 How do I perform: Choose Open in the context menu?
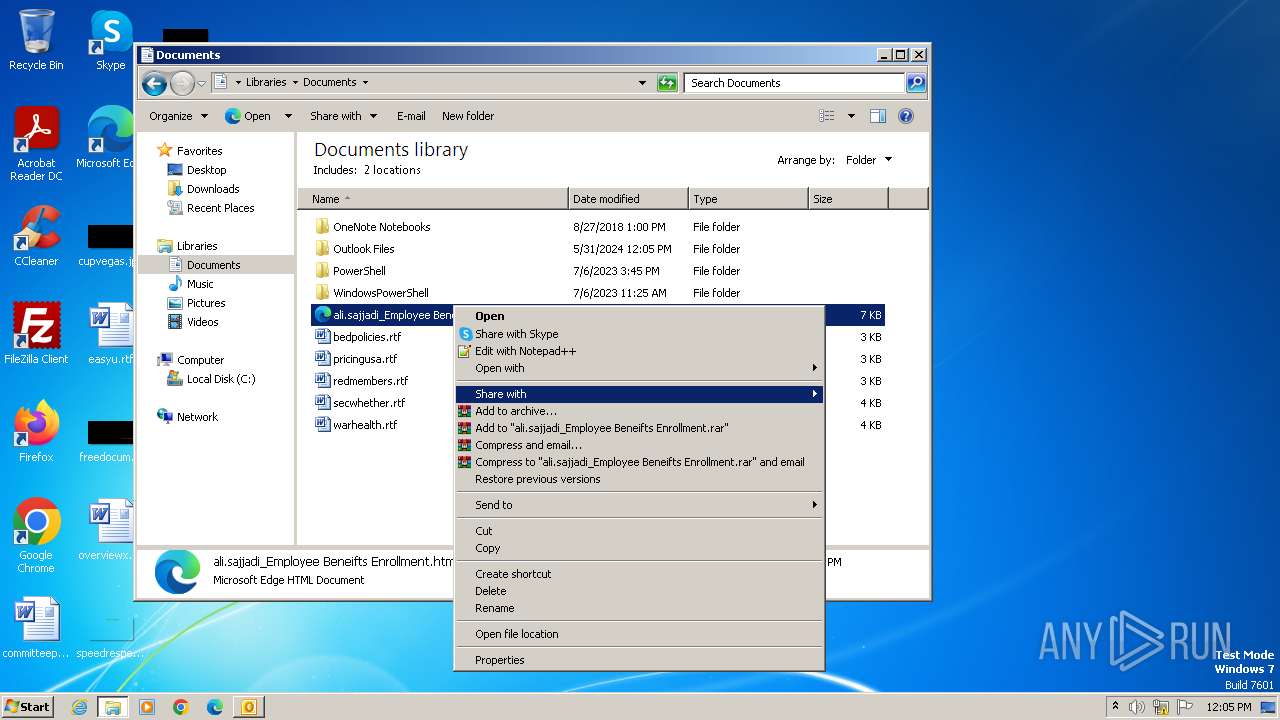click(639, 316)
